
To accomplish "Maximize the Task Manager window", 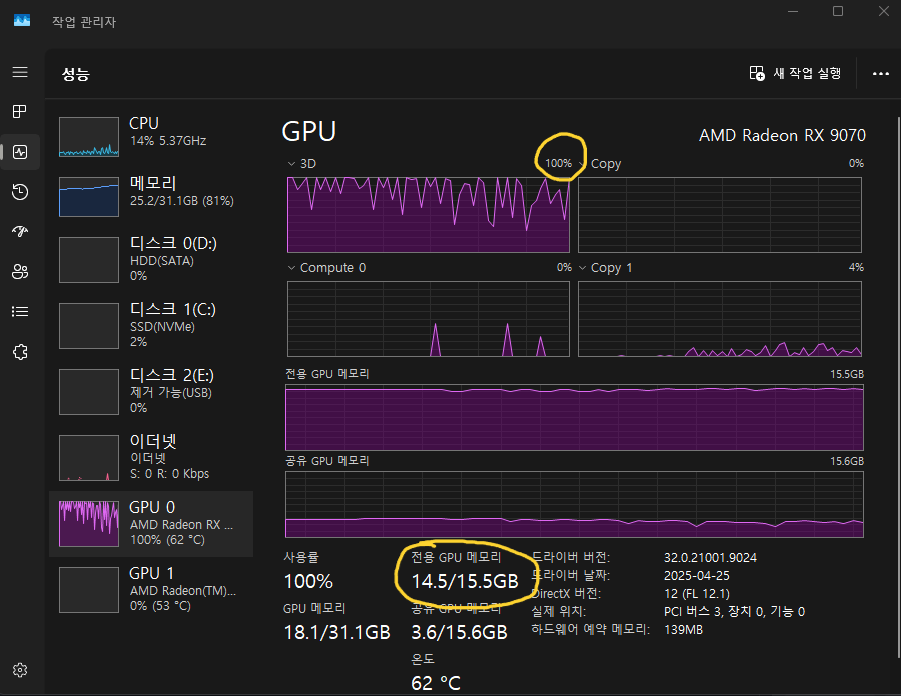I will [x=838, y=11].
